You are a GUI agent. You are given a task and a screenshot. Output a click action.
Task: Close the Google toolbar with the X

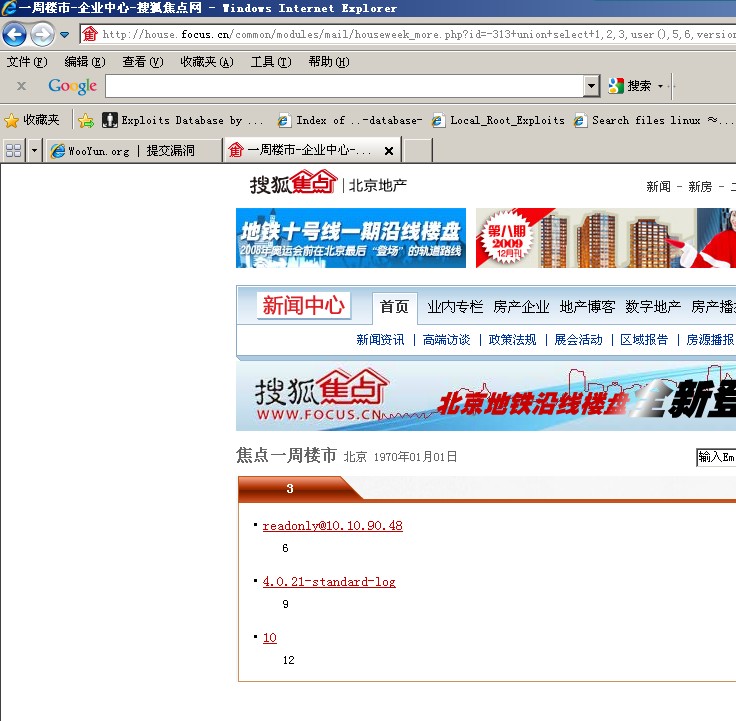[21, 86]
